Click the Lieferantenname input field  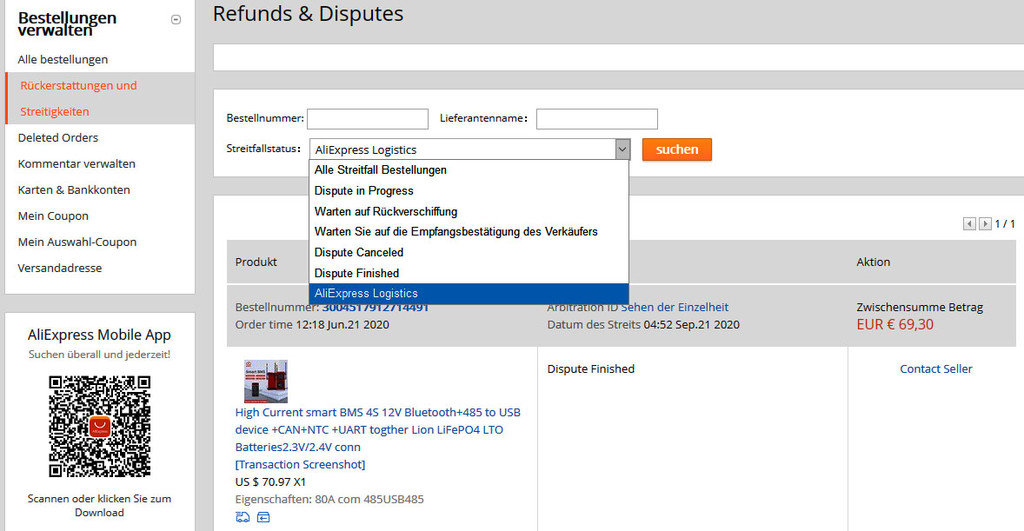pyautogui.click(x=597, y=119)
